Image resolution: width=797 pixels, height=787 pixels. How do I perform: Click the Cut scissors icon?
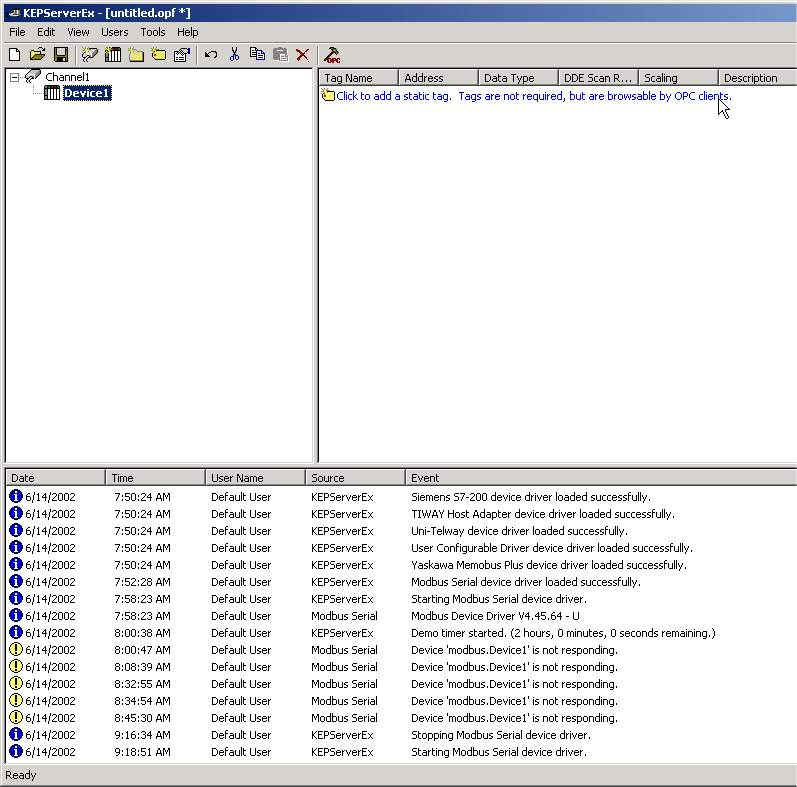(234, 55)
